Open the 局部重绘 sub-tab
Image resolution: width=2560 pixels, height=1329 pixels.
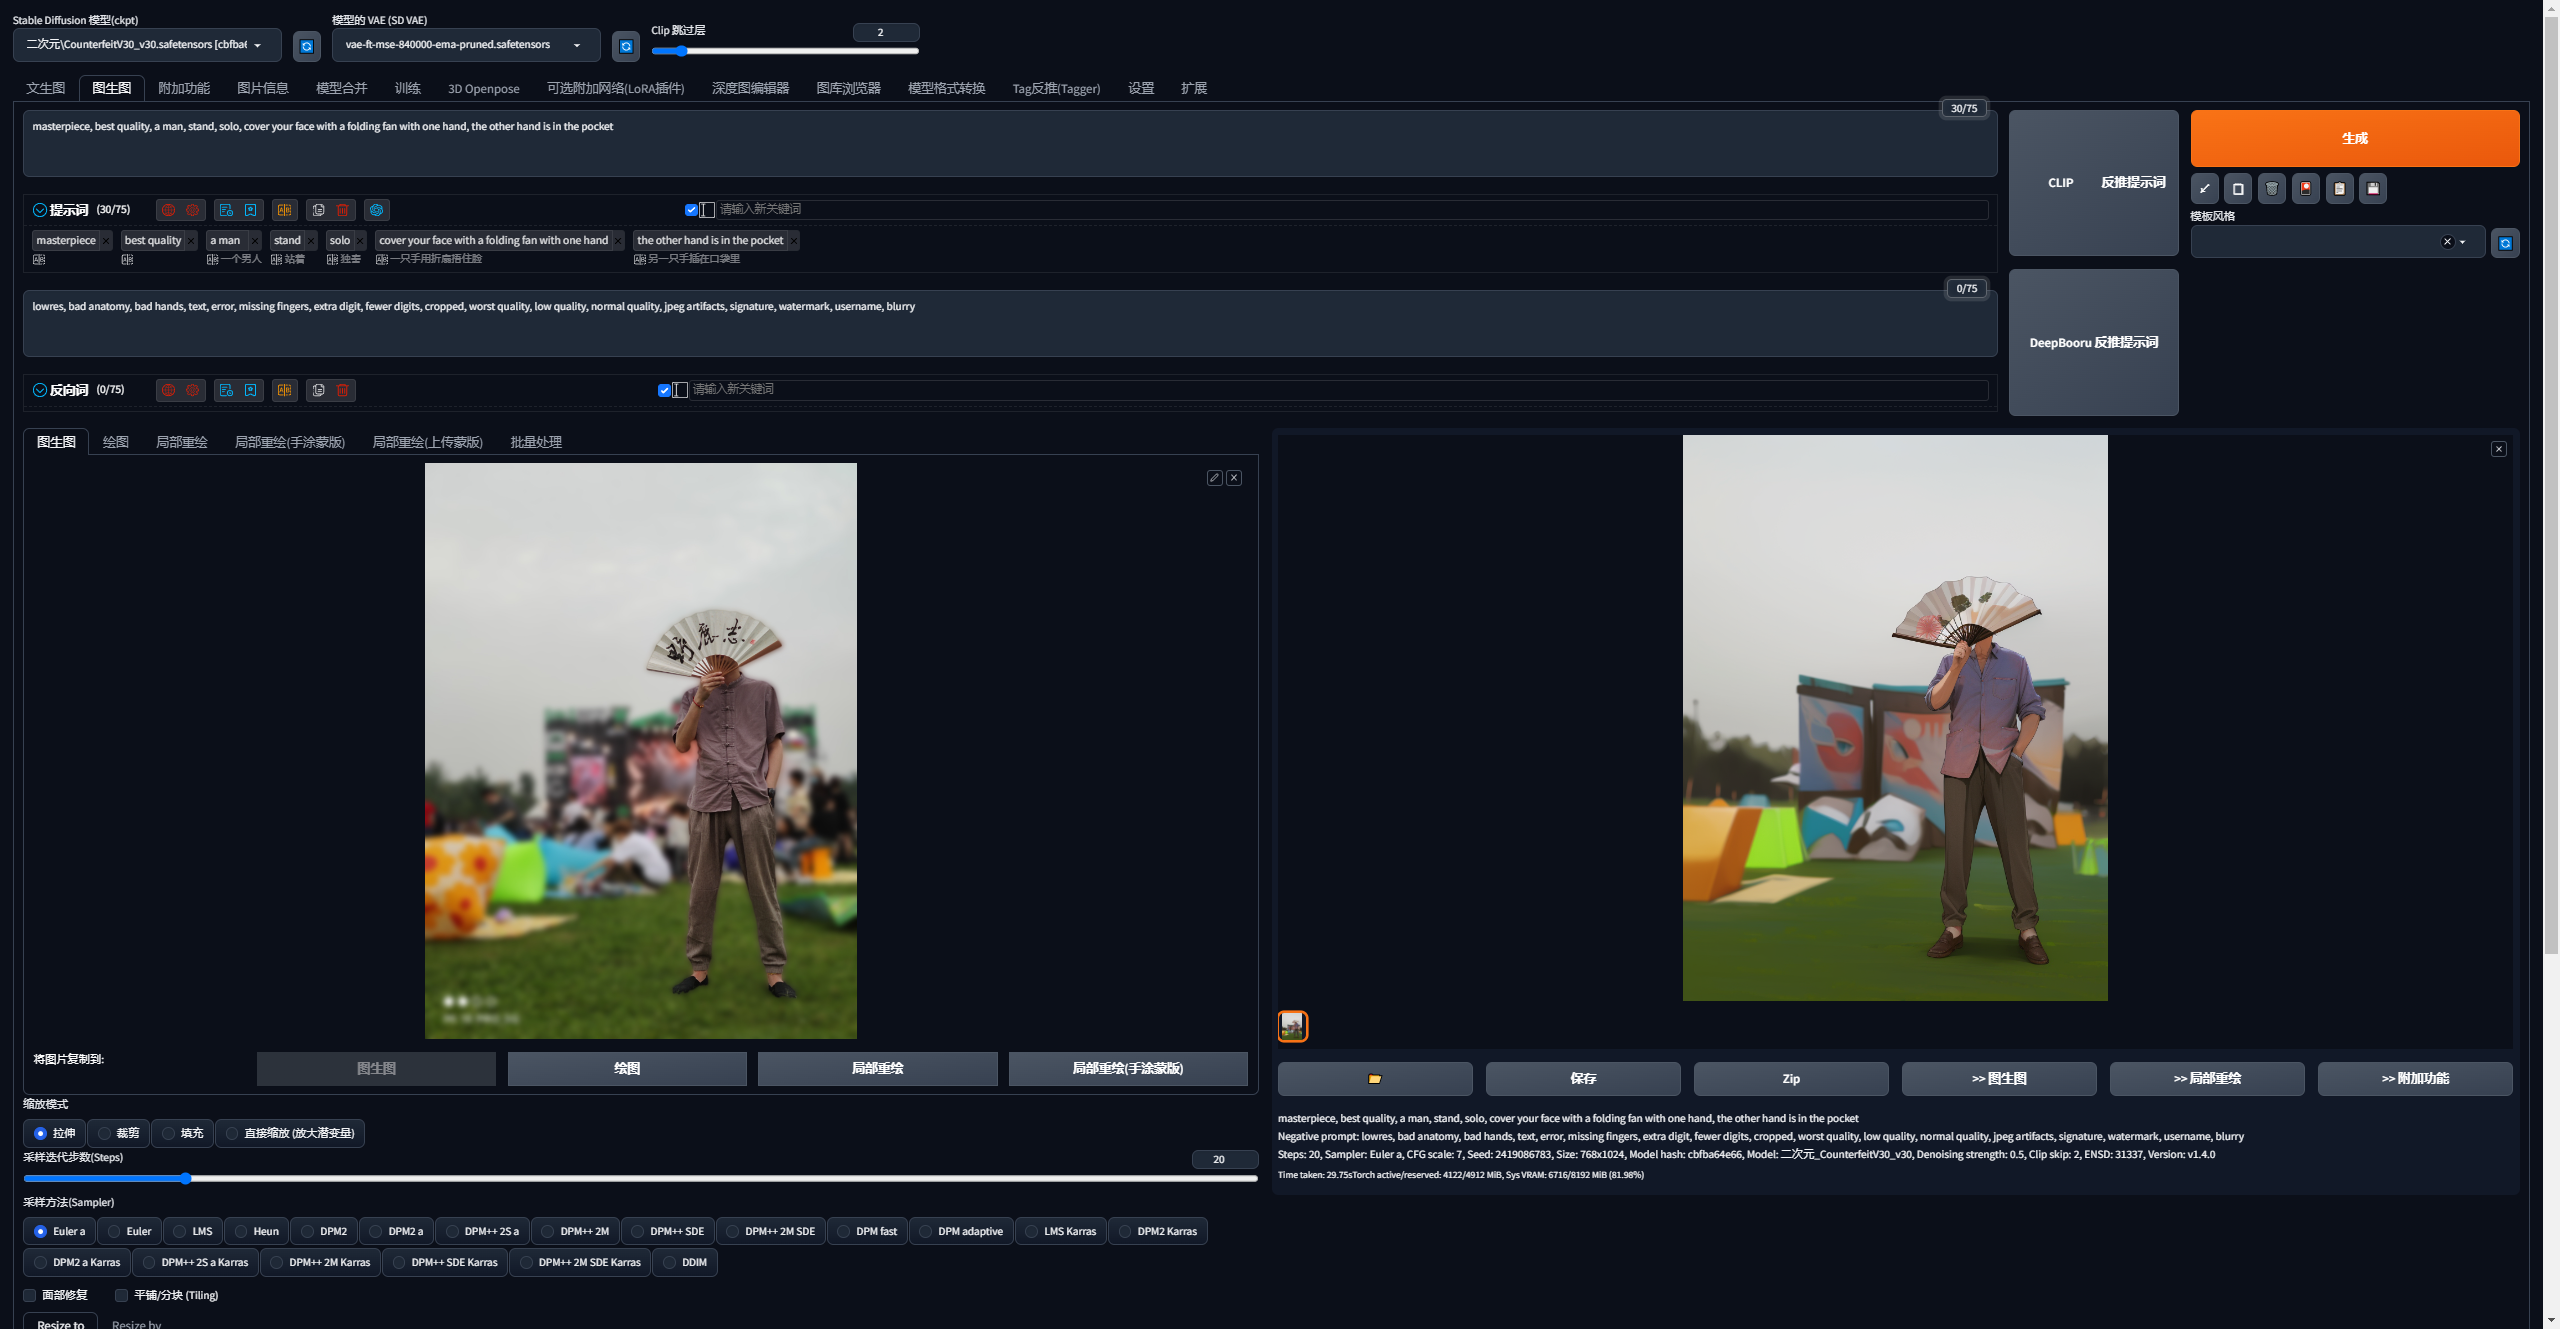(181, 442)
